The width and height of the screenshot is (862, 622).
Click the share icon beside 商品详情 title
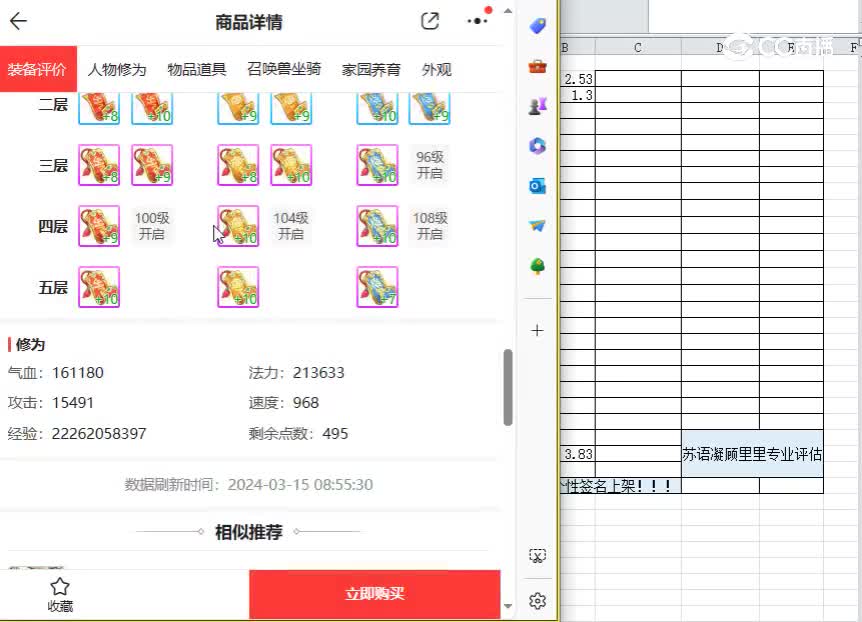pos(429,20)
